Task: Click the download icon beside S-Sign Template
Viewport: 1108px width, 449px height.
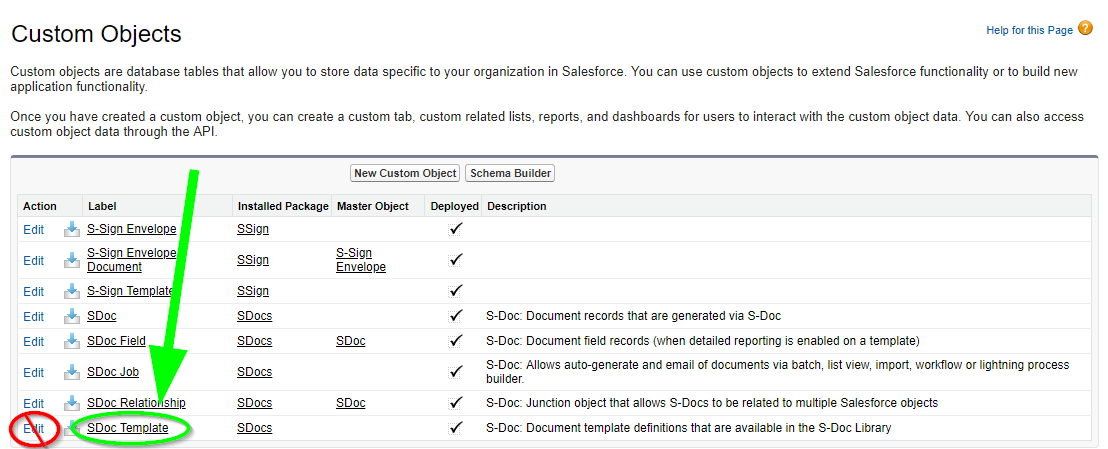Action: pos(71,291)
